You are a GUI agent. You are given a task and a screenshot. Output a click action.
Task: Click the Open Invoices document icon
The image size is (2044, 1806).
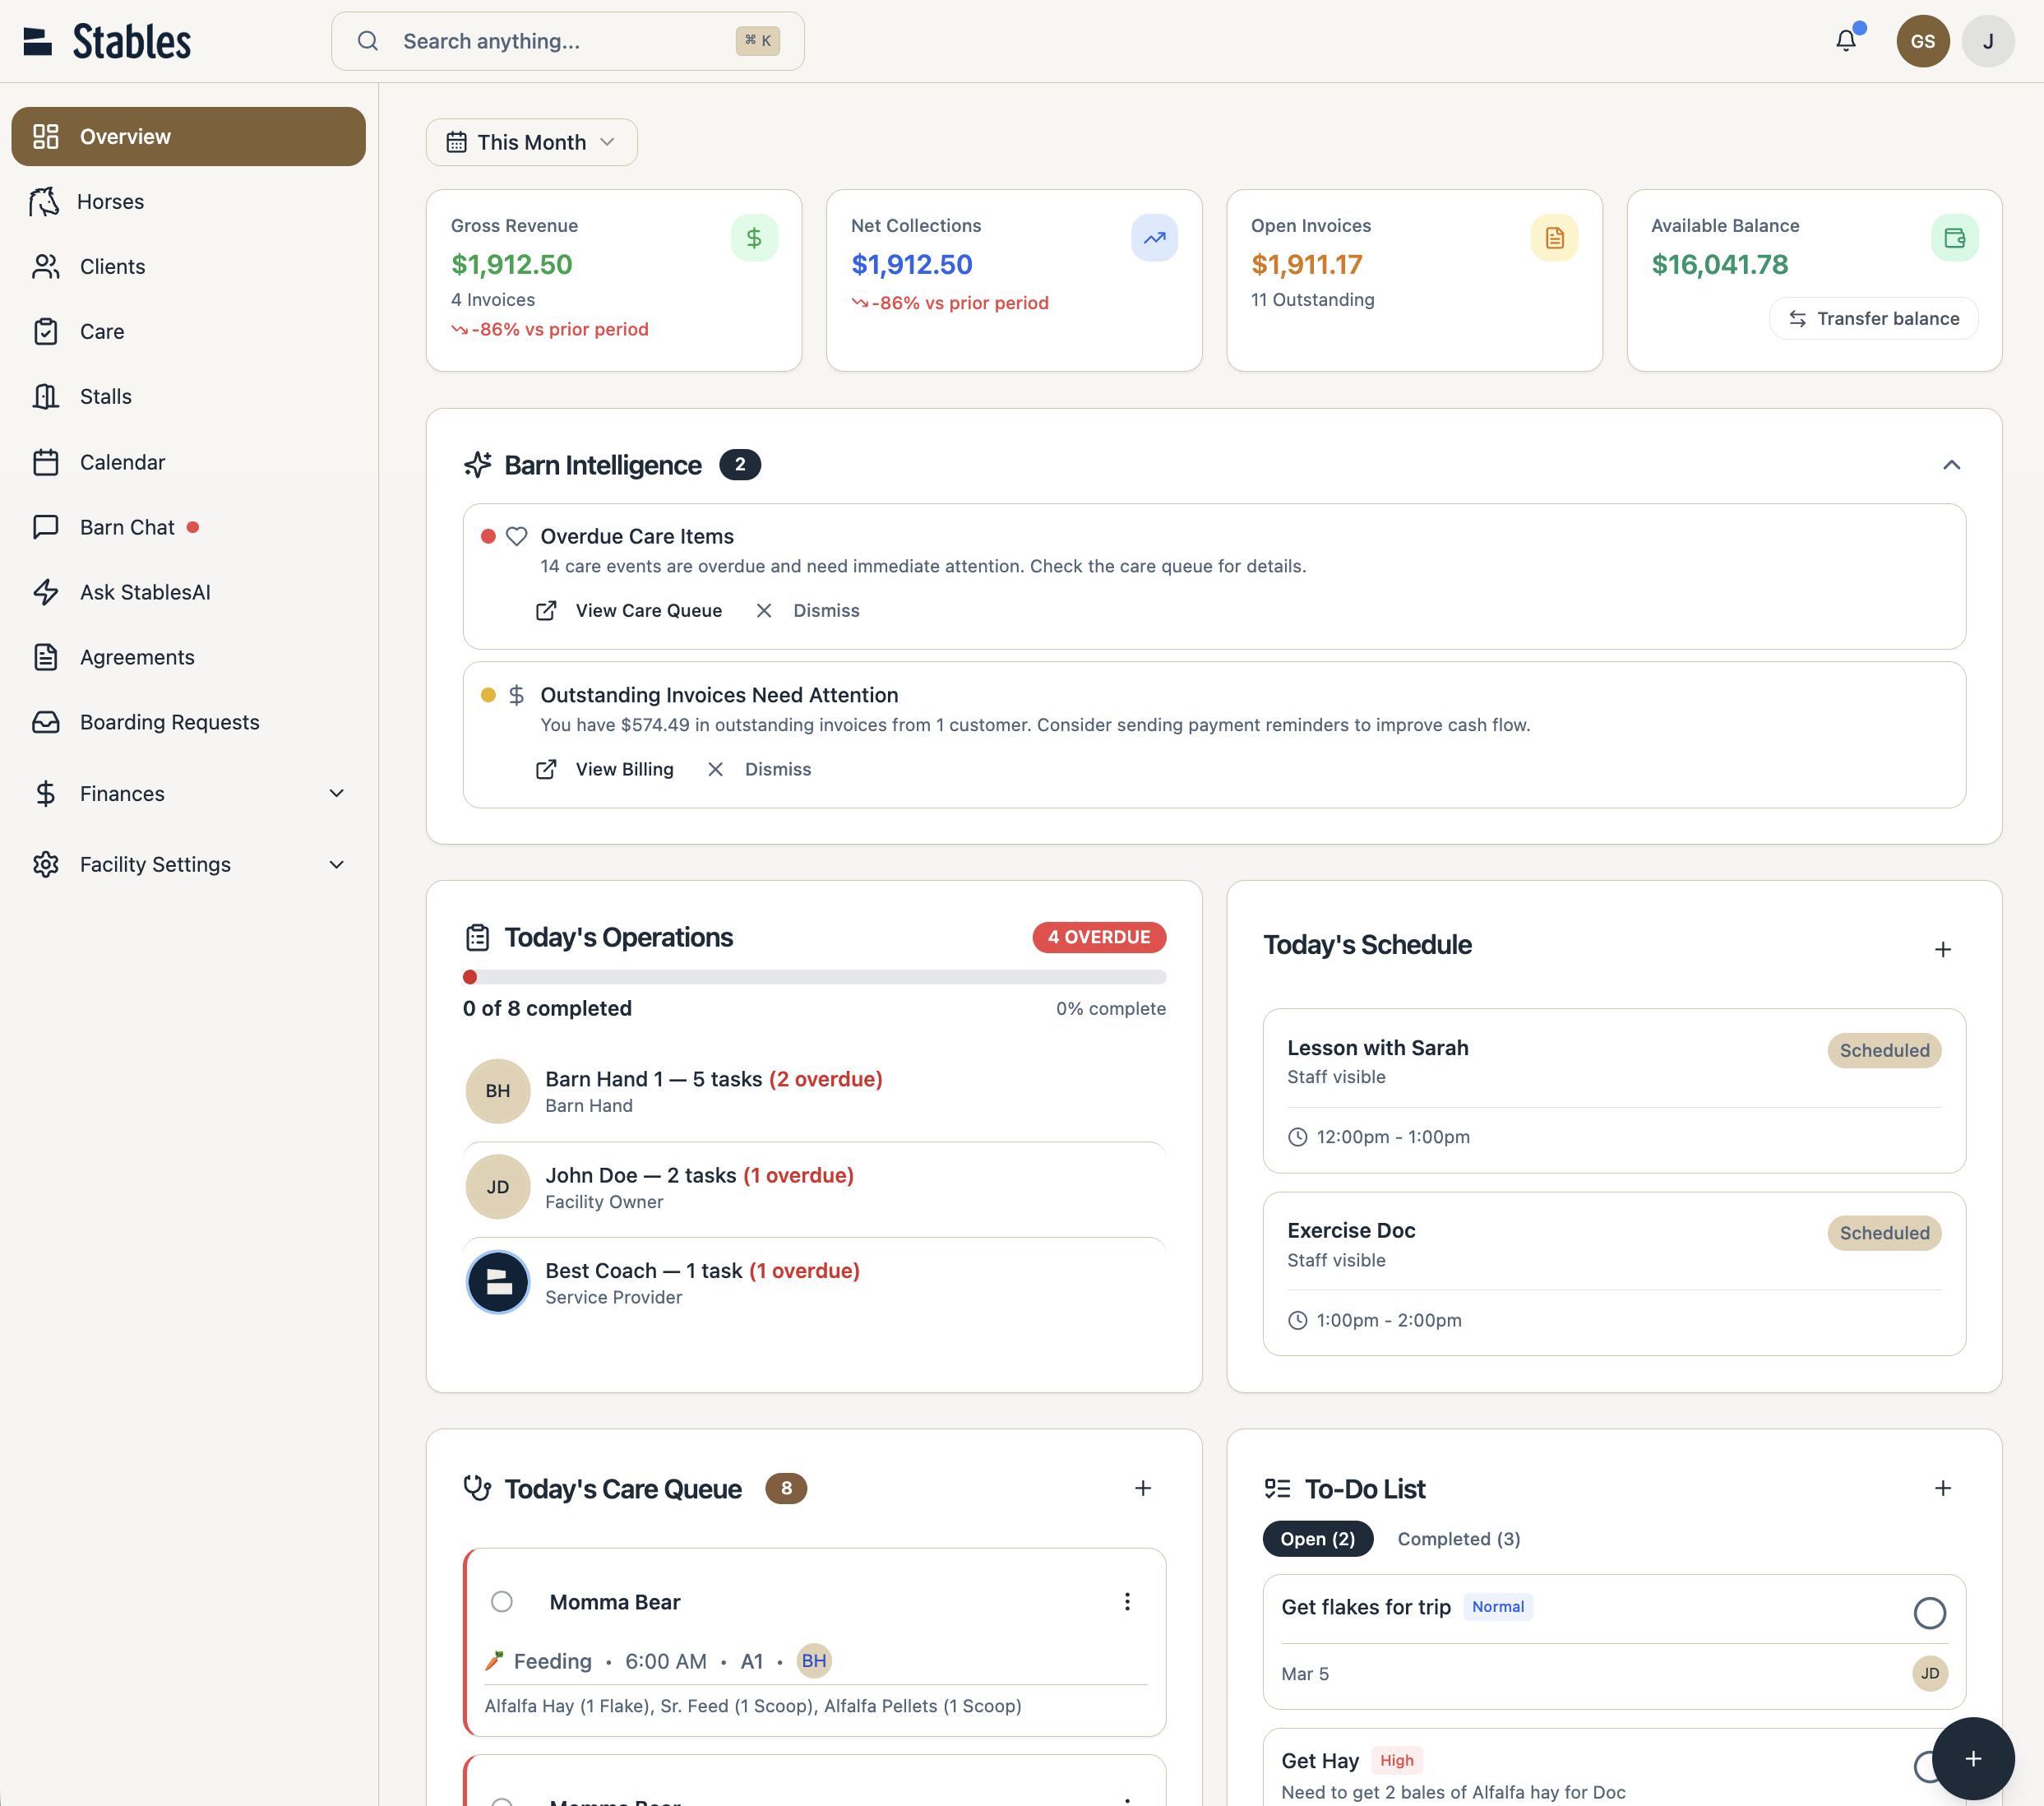(1554, 238)
